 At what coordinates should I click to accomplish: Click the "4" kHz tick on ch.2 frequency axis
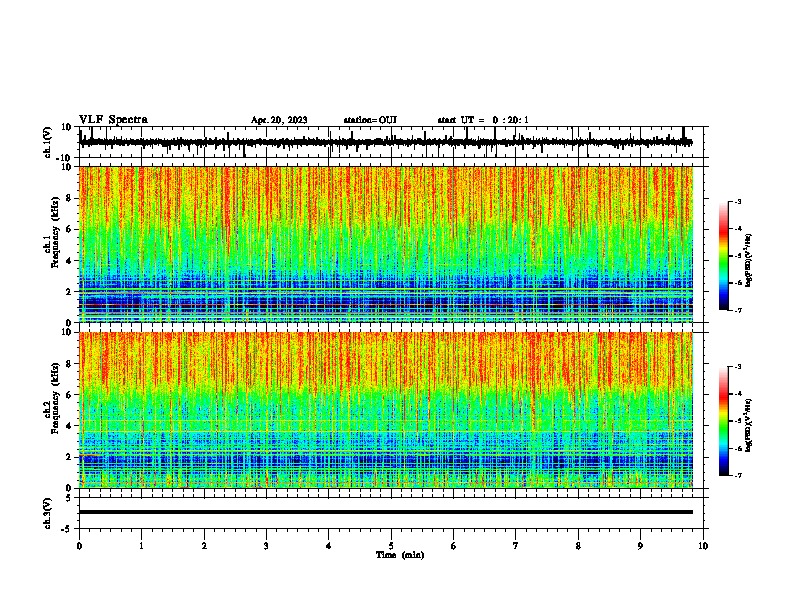tap(69, 426)
